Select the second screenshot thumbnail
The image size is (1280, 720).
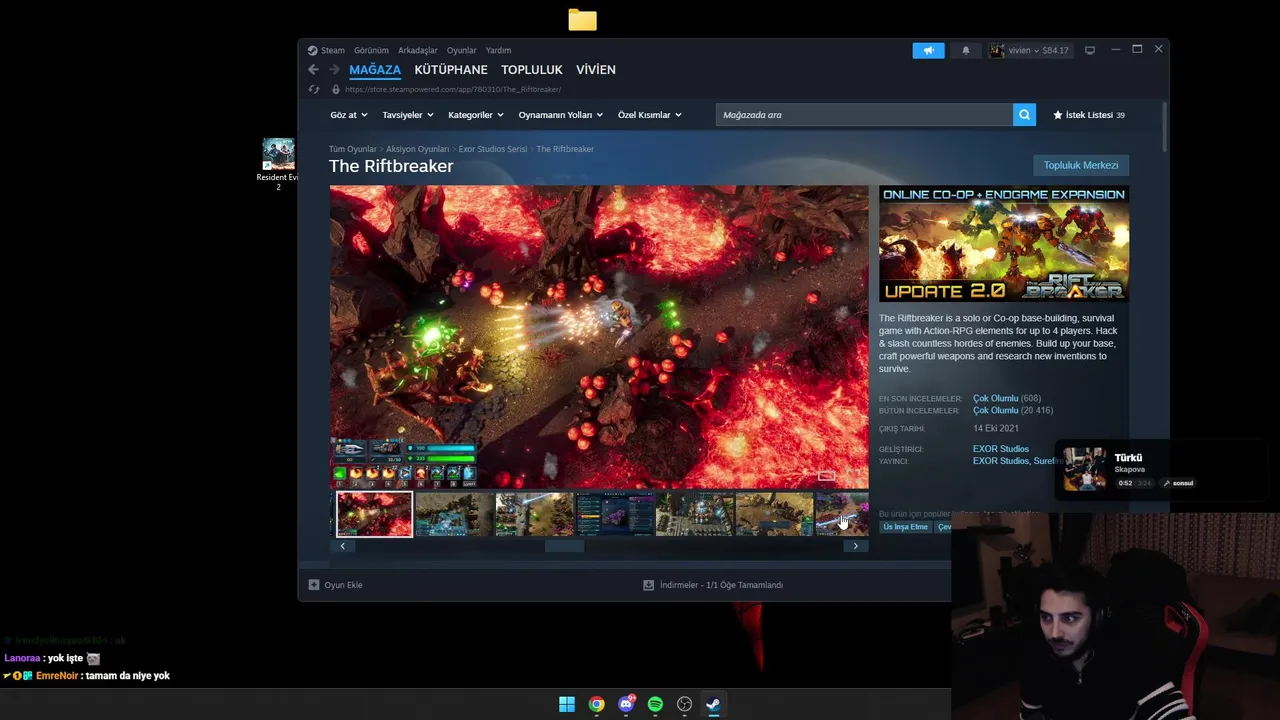pos(454,514)
